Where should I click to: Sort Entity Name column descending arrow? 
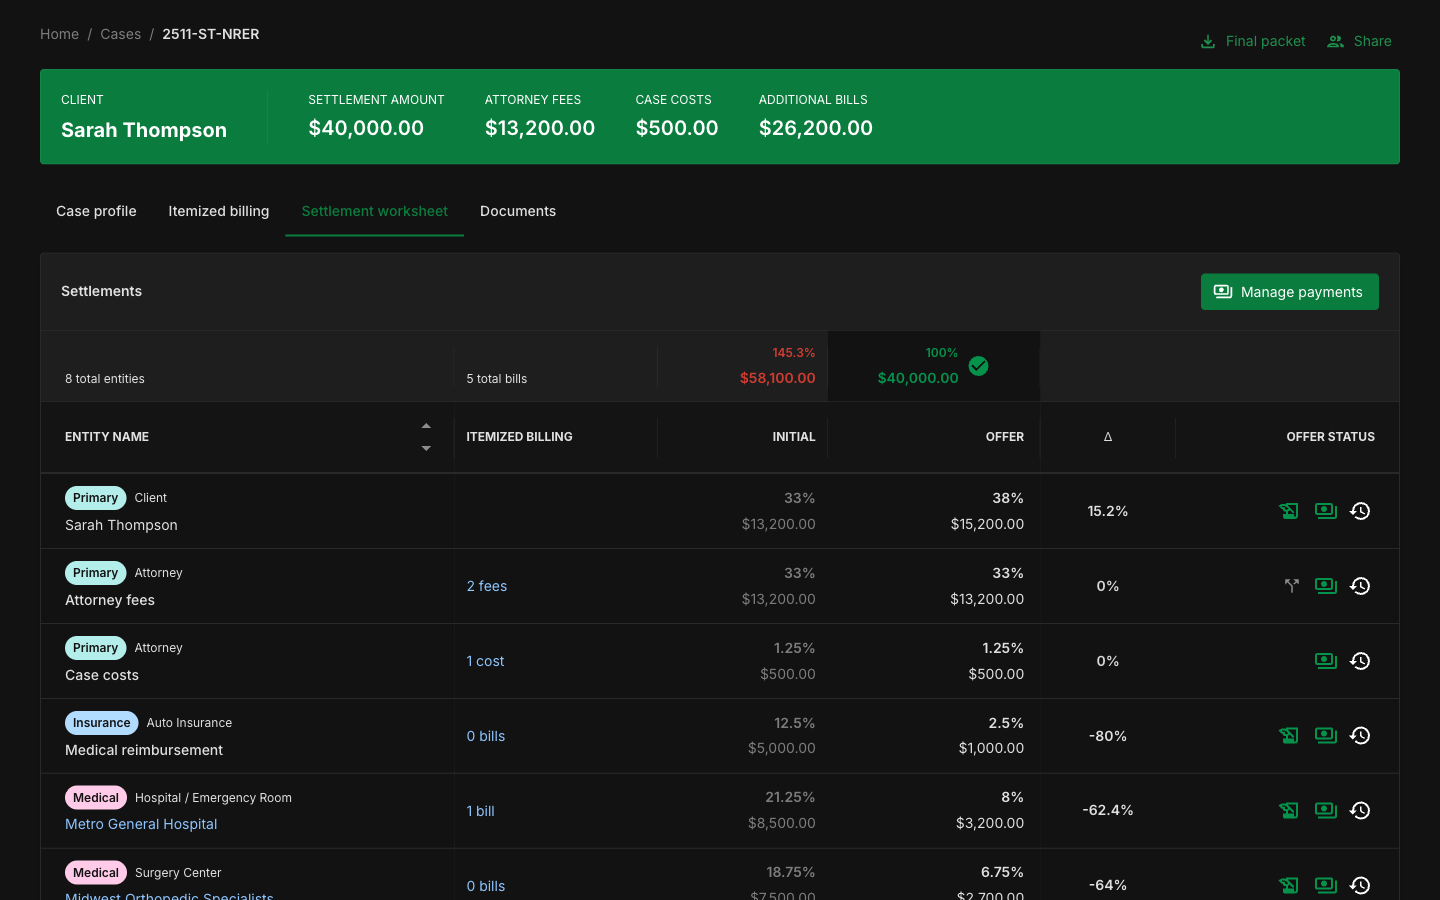pyautogui.click(x=426, y=448)
